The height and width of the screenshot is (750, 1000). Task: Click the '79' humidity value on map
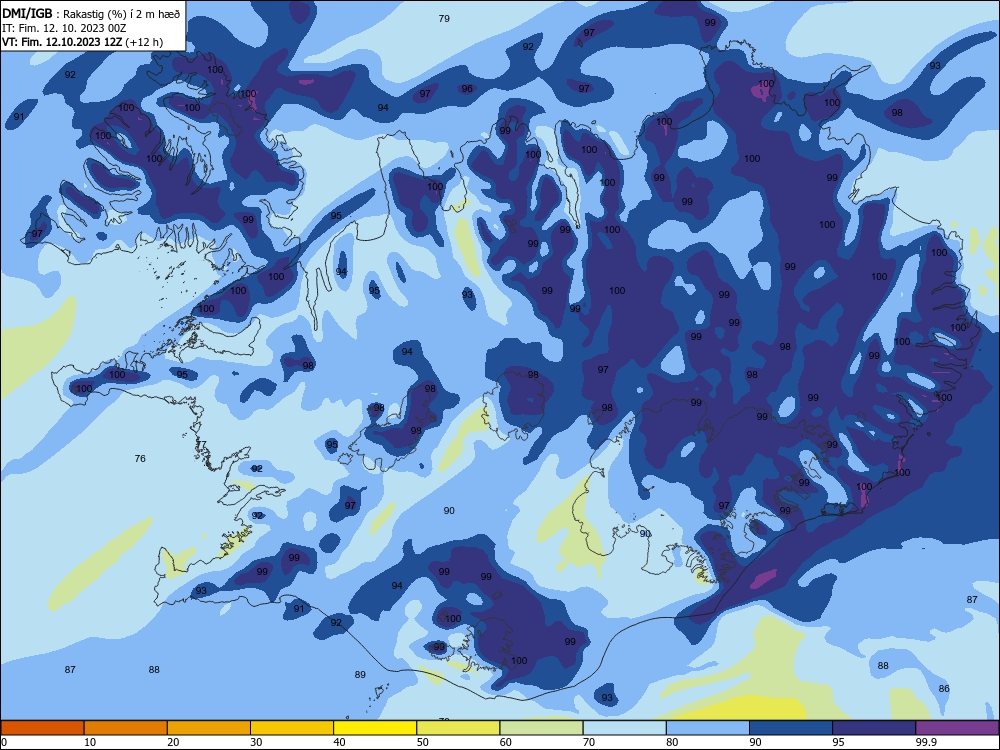click(x=444, y=18)
